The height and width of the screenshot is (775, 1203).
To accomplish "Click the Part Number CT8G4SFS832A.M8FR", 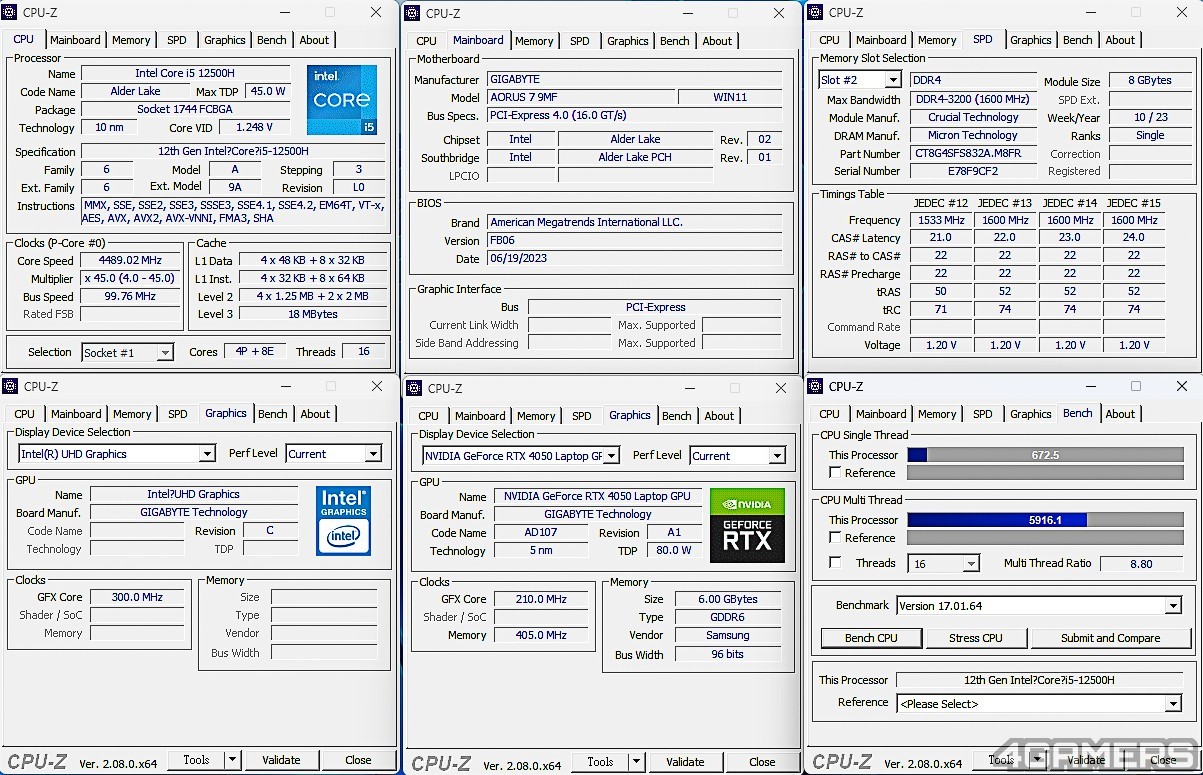I will [973, 154].
